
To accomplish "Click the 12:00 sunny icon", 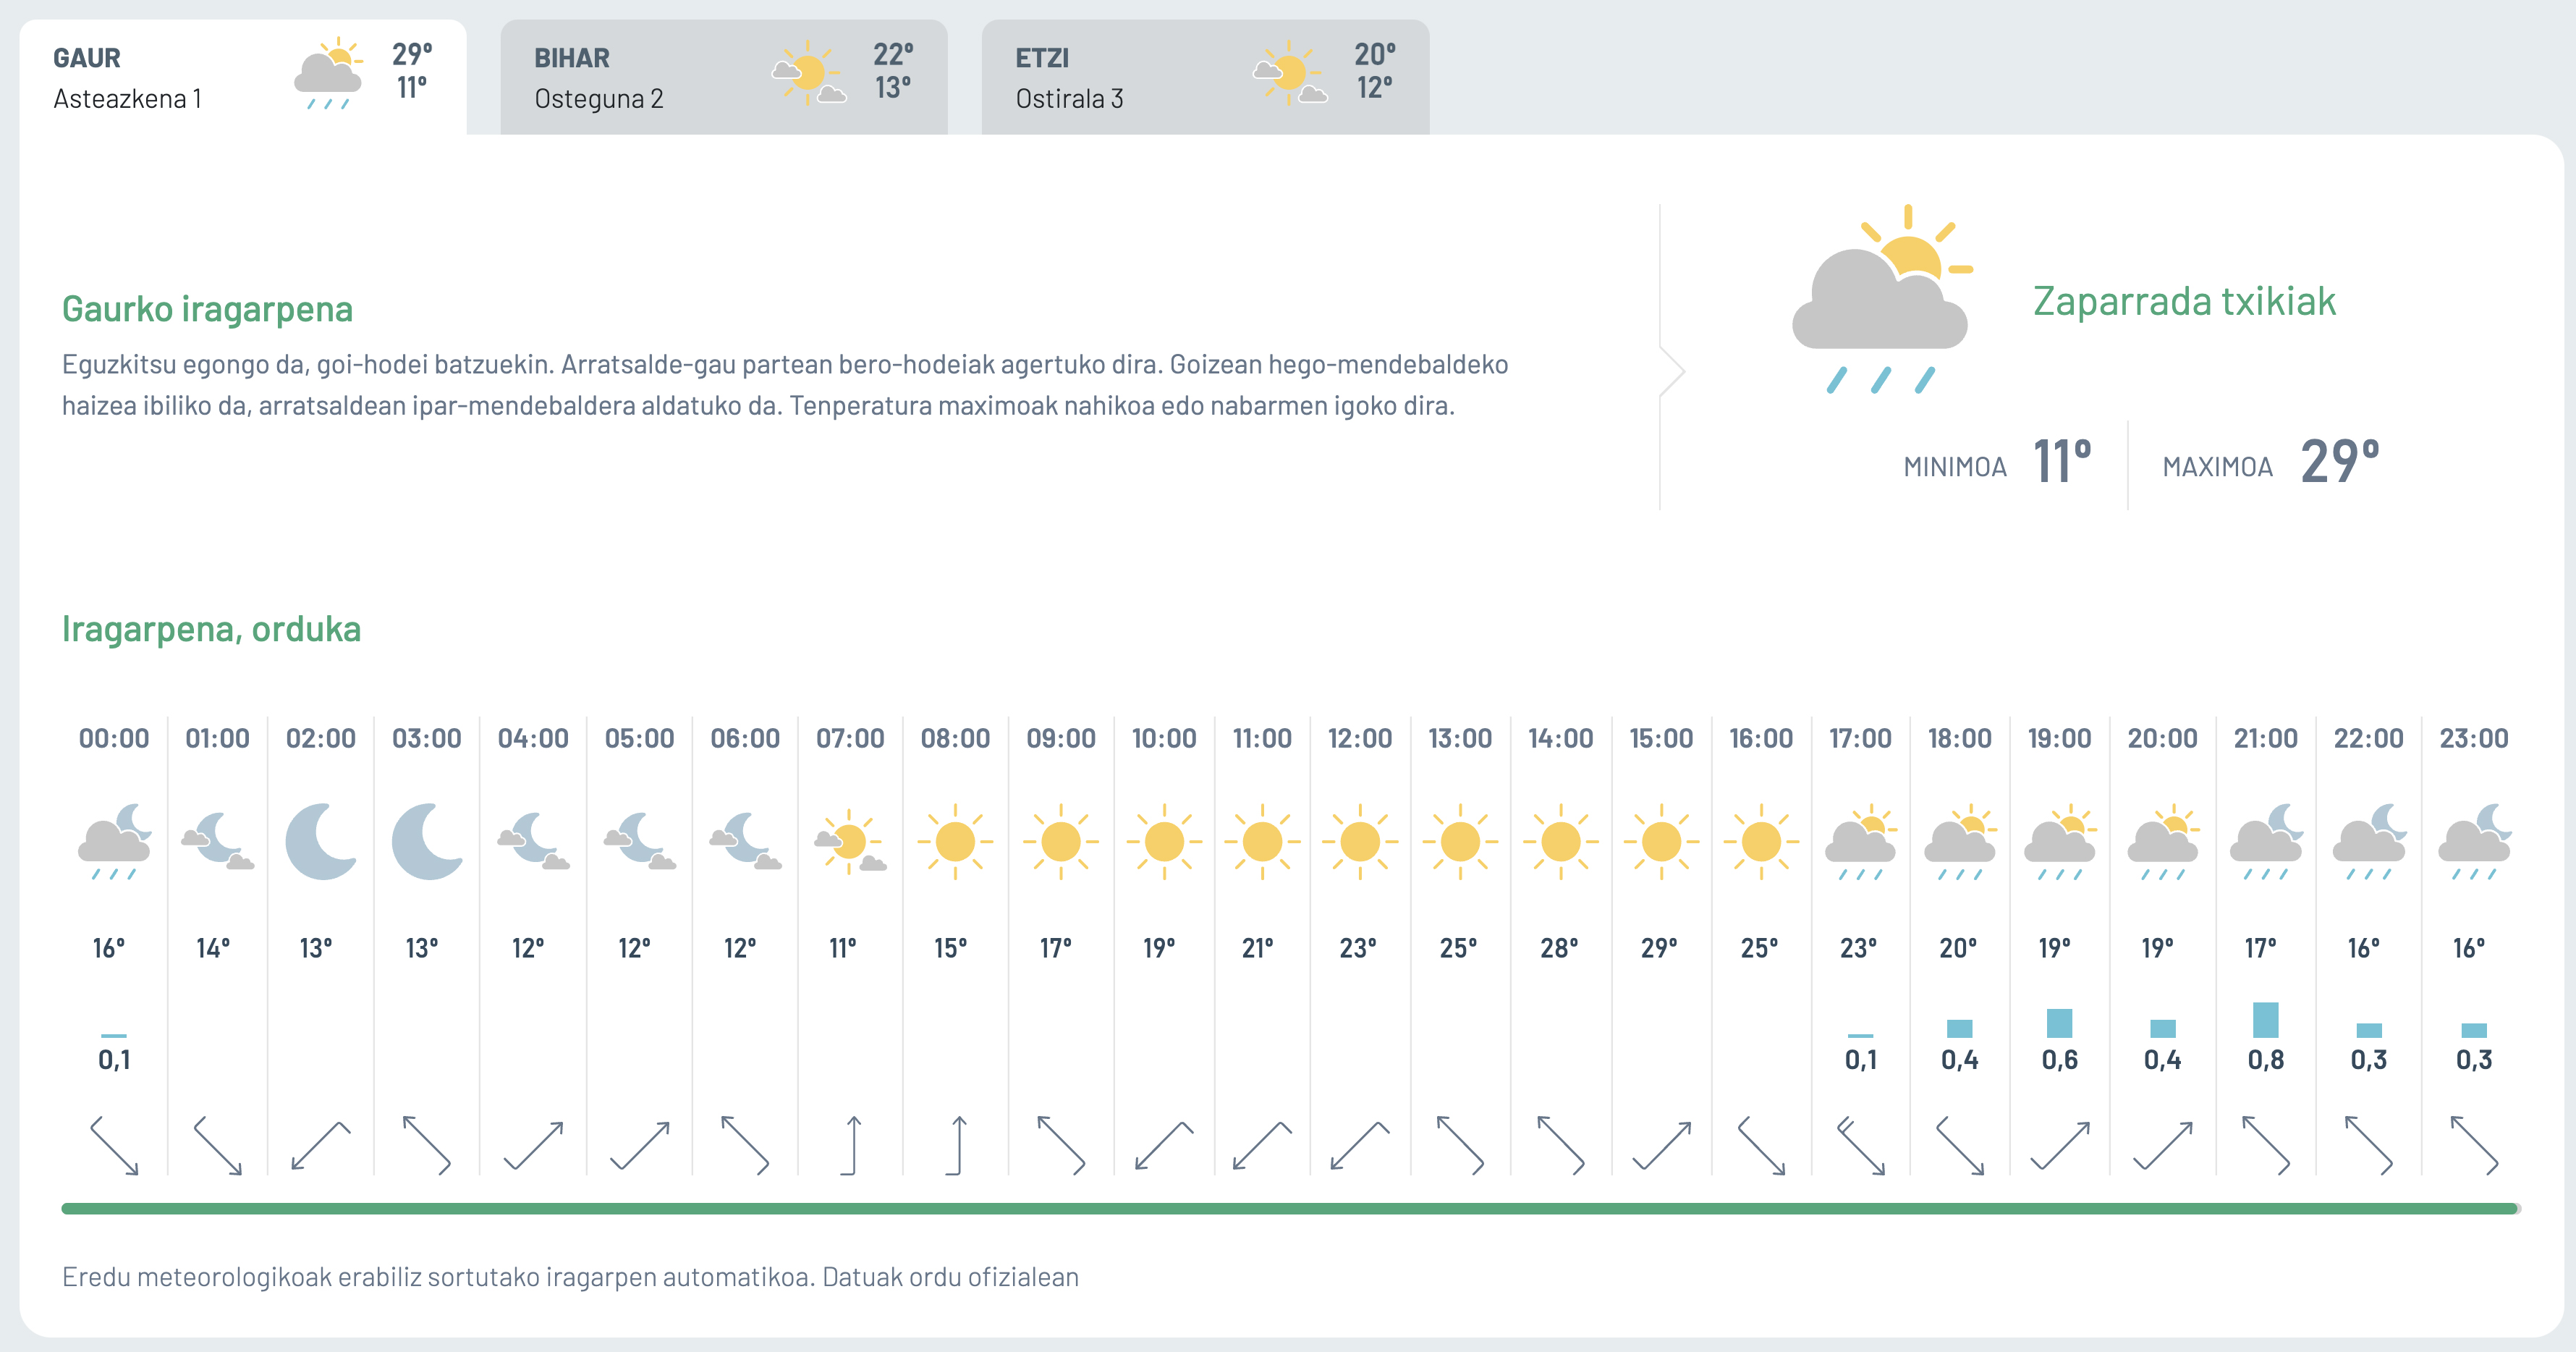I will pyautogui.click(x=1360, y=841).
